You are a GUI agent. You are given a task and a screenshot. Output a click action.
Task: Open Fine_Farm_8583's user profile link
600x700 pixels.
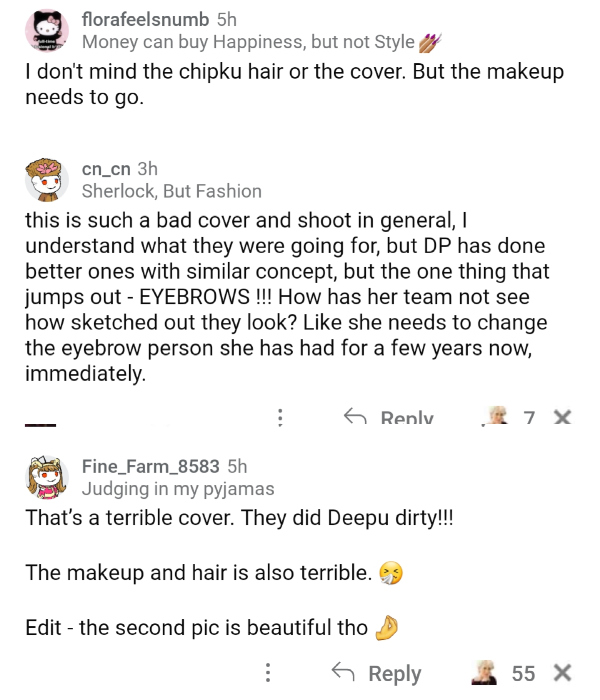[152, 466]
